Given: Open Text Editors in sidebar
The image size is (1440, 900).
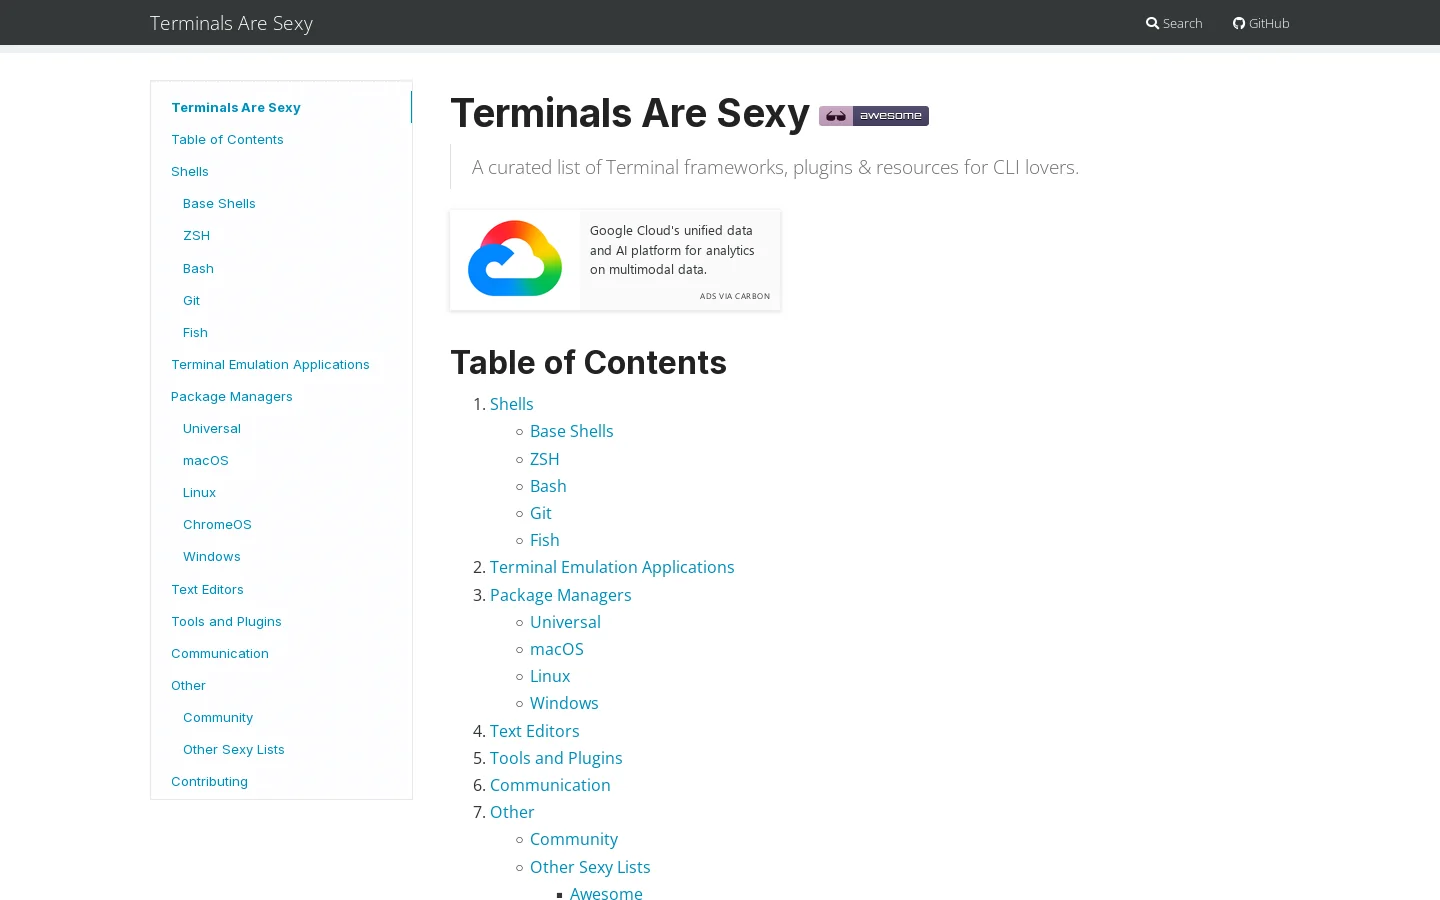Looking at the screenshot, I should [207, 589].
